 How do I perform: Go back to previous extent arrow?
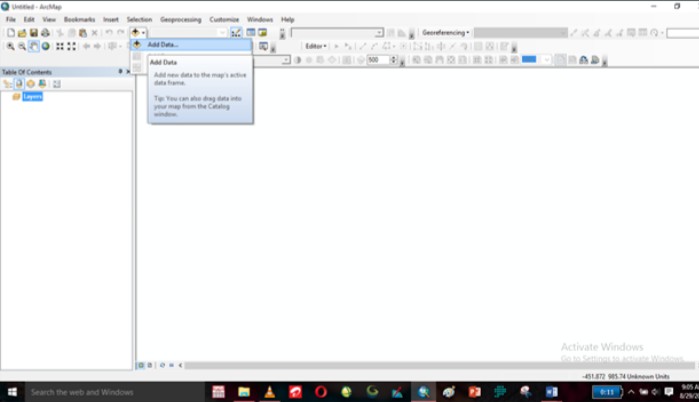pyautogui.click(x=86, y=46)
